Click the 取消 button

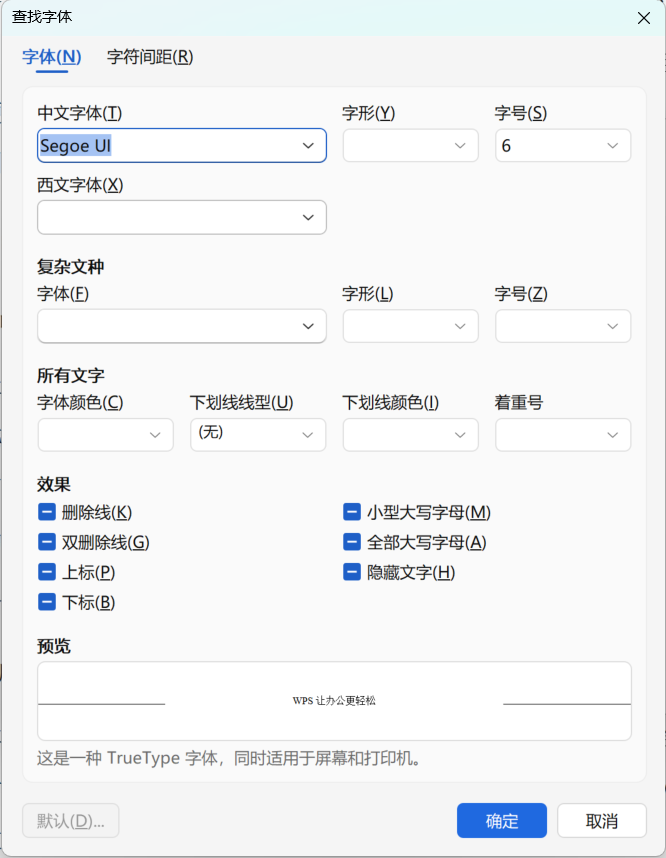click(x=602, y=820)
